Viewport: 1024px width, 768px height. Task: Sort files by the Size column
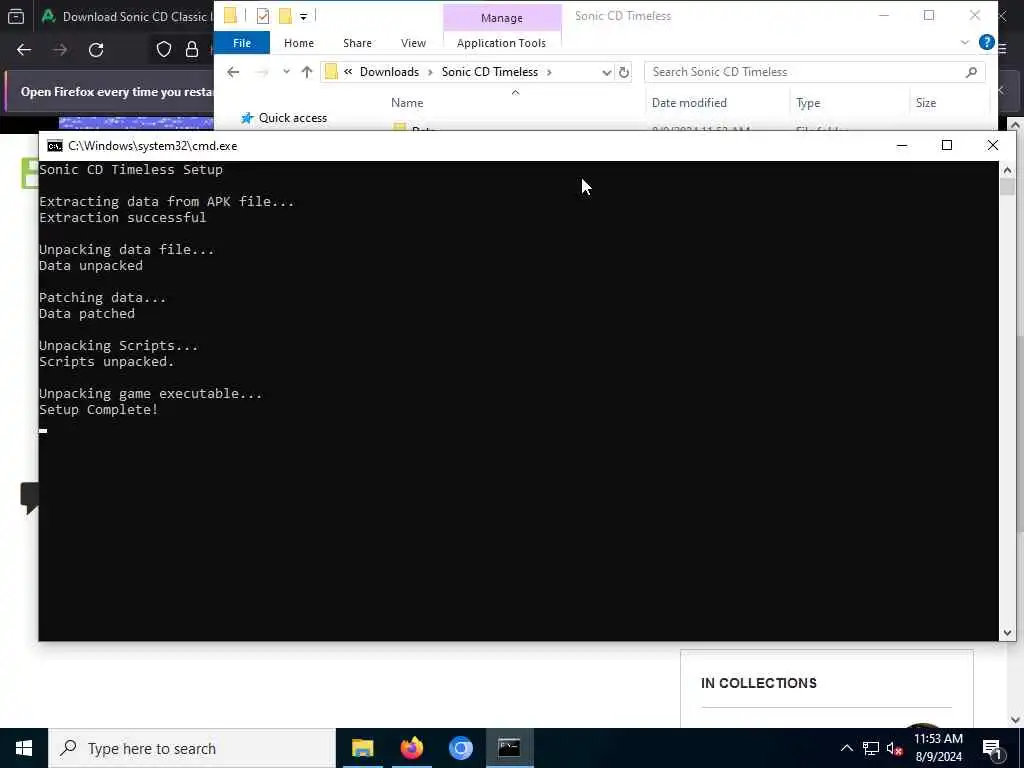(x=925, y=103)
